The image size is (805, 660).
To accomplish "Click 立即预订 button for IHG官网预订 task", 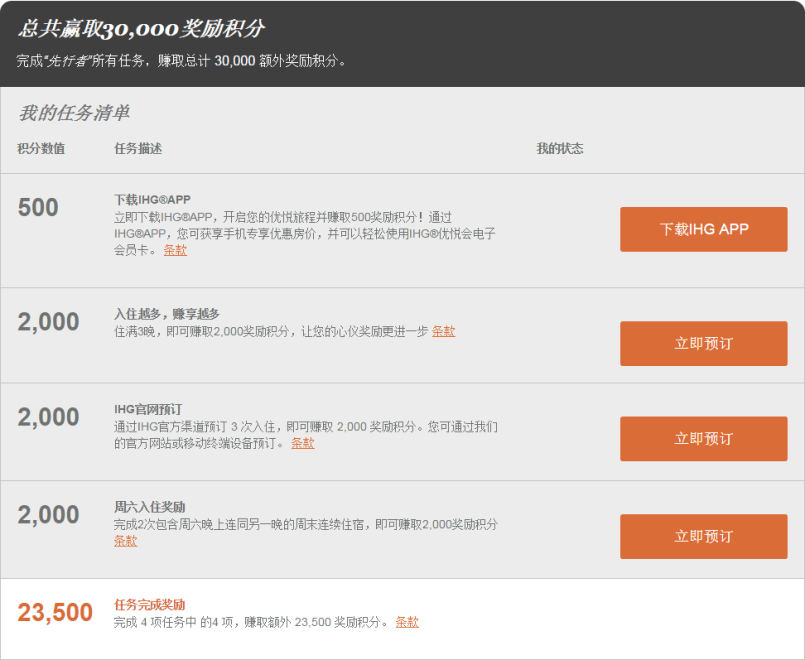I will click(703, 439).
